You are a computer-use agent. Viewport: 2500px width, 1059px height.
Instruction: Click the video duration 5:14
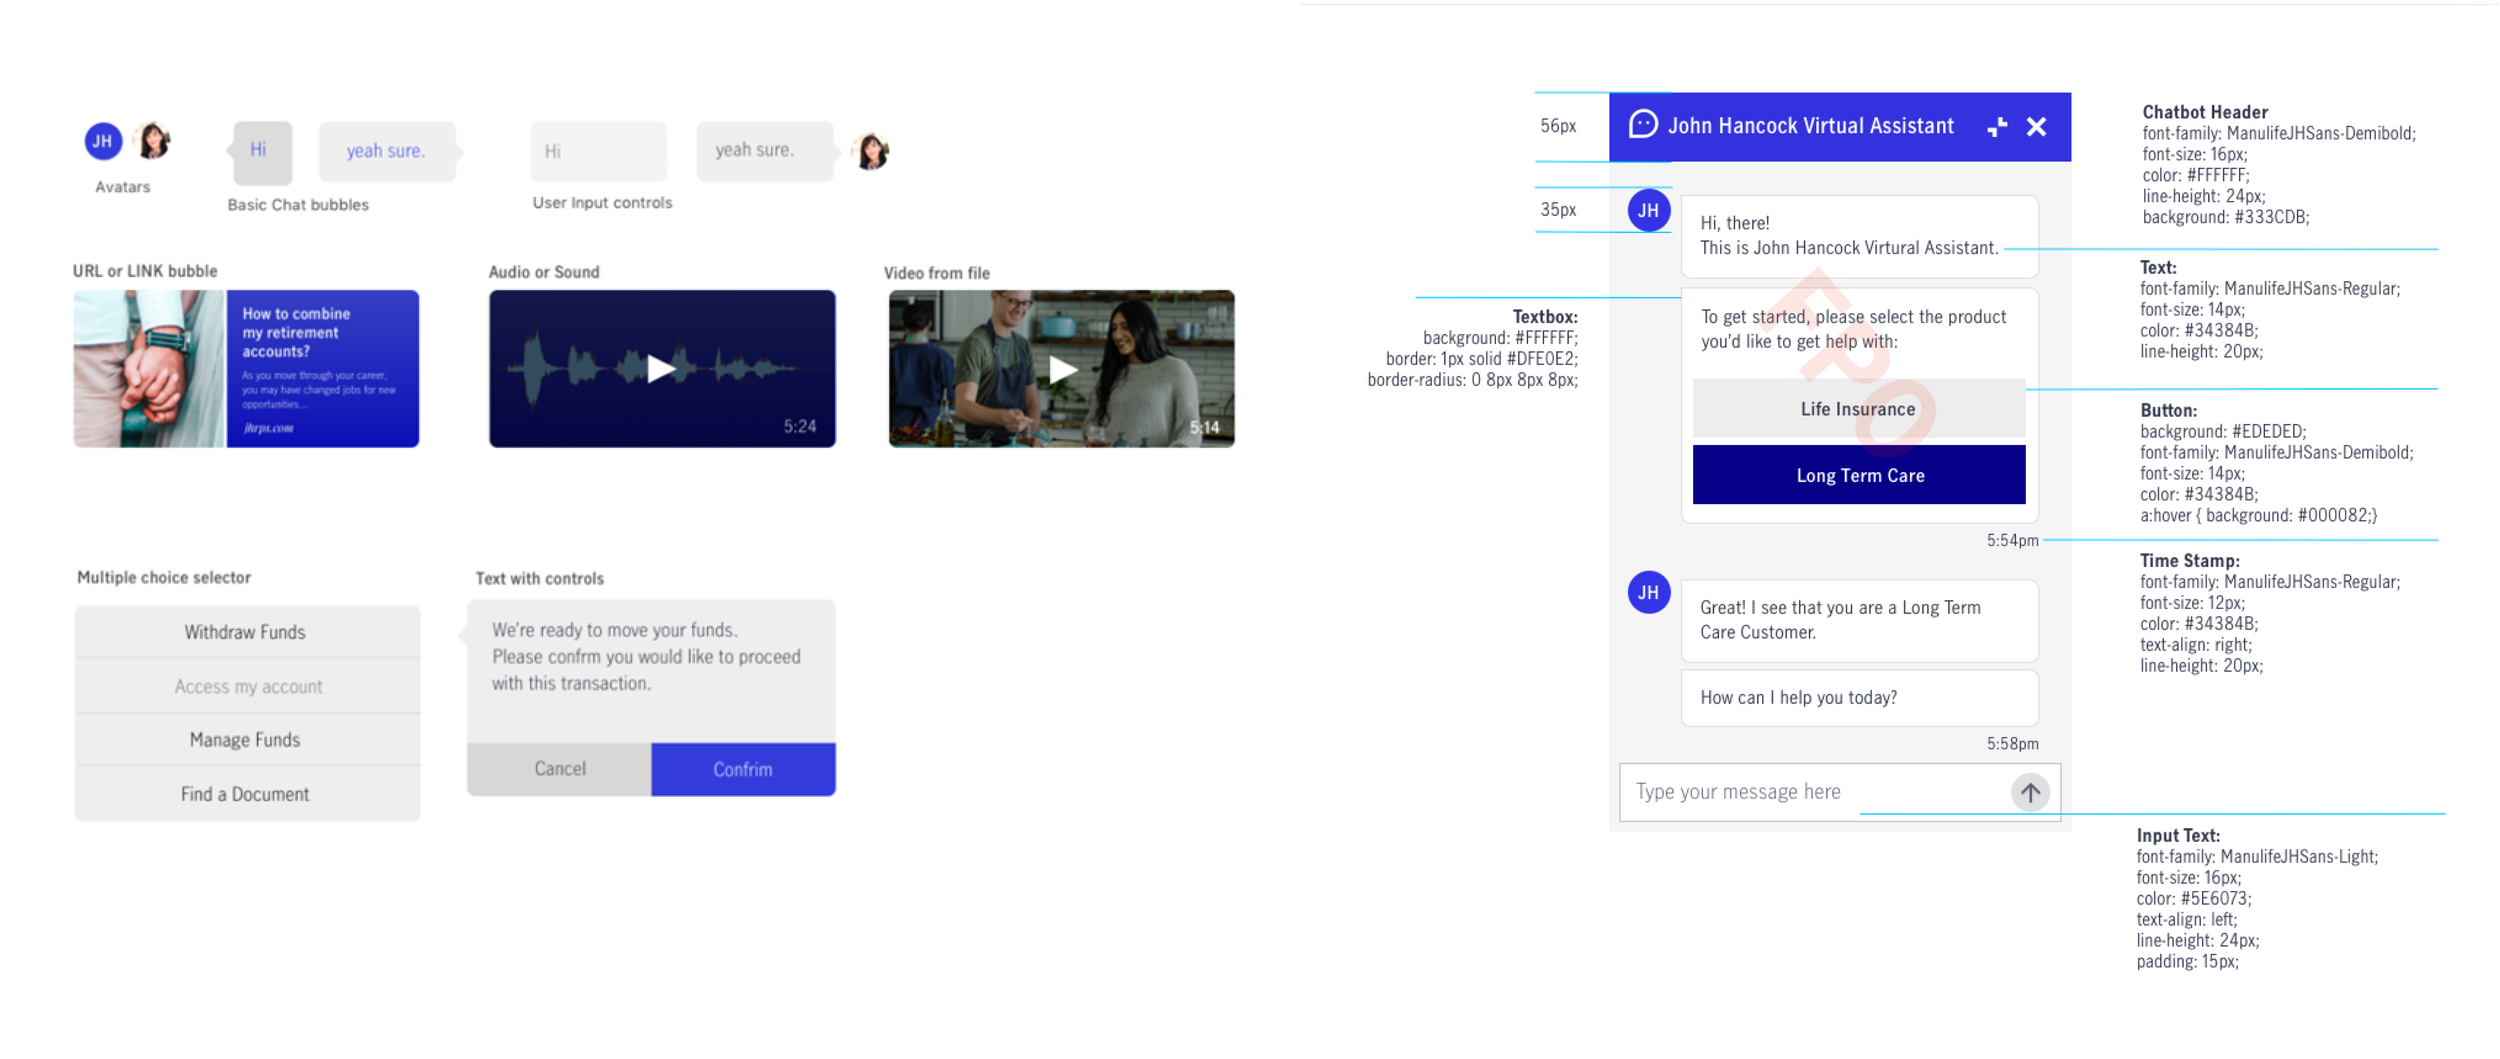[x=1204, y=428]
